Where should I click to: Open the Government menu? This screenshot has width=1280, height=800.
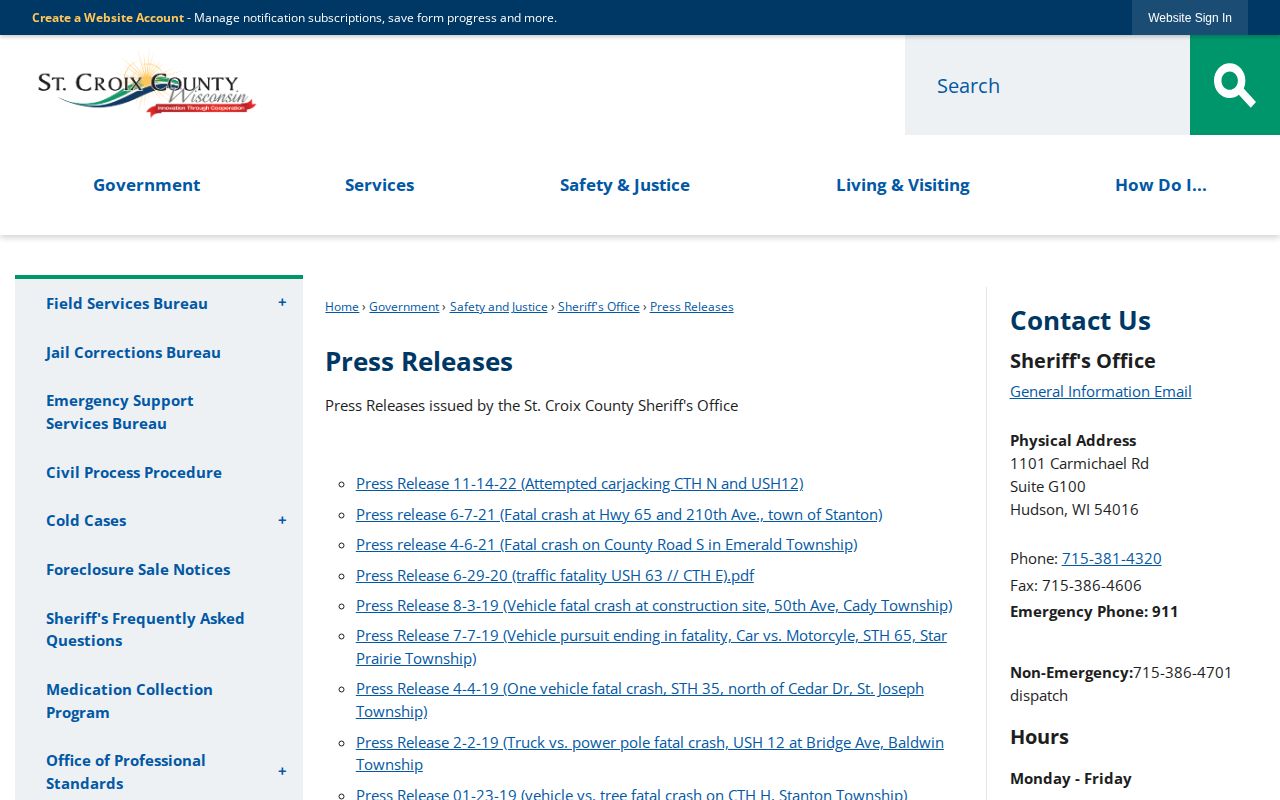[x=147, y=185]
